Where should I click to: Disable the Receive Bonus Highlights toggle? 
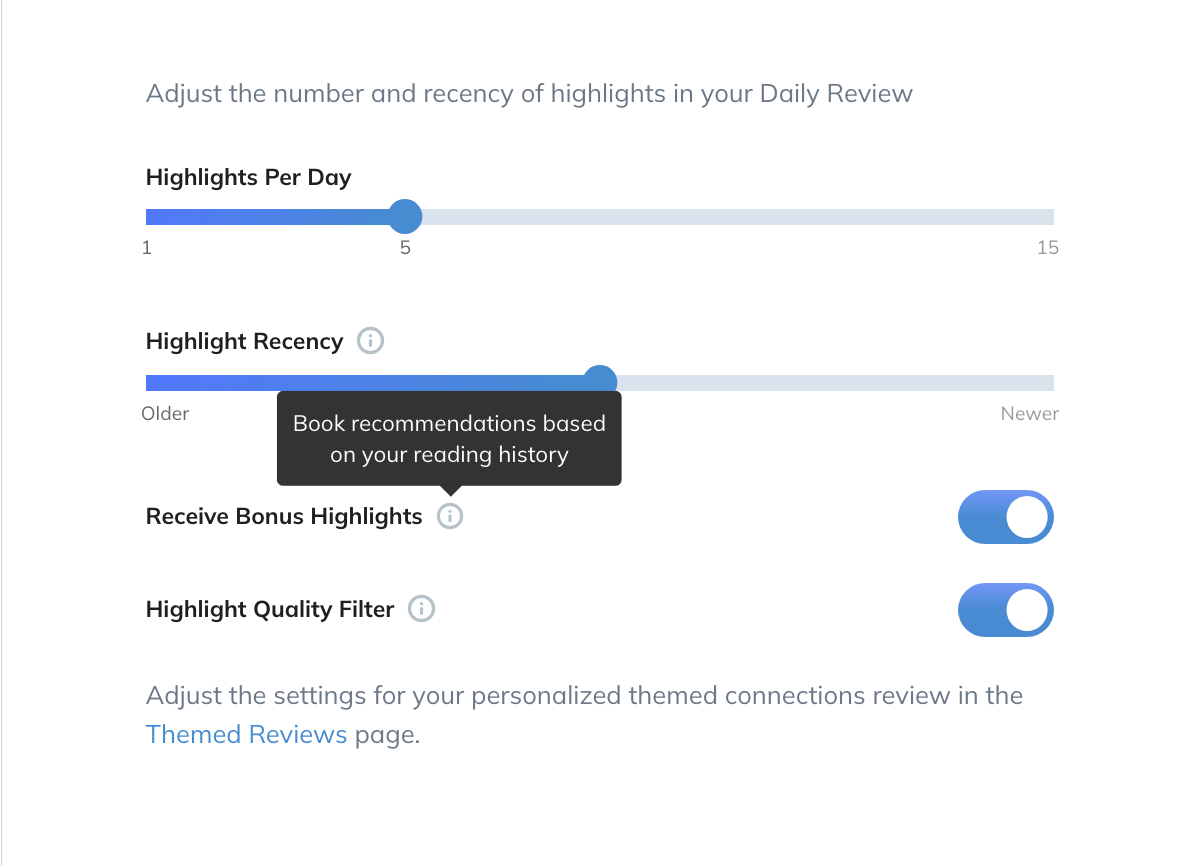1005,517
